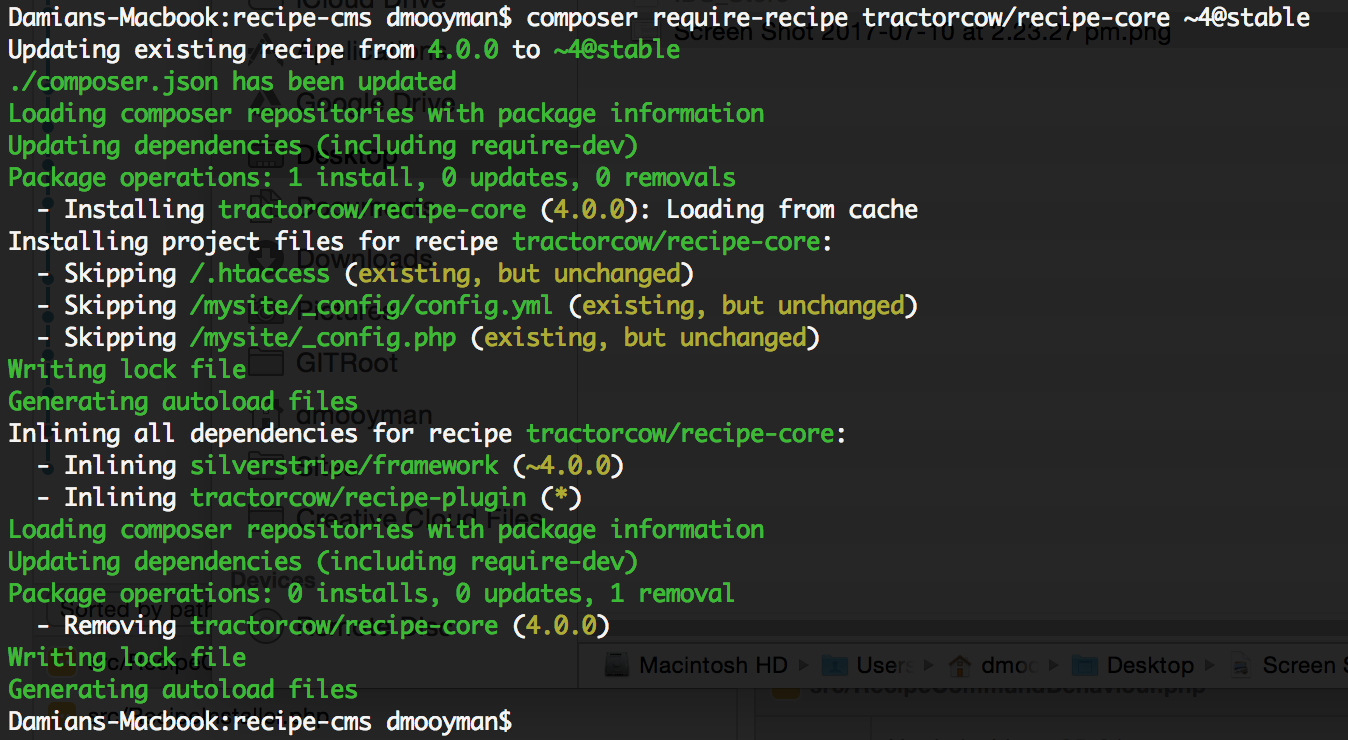Click the 'silverstripe/framework' package name
Screen dimensions: 1348x740
344,465
